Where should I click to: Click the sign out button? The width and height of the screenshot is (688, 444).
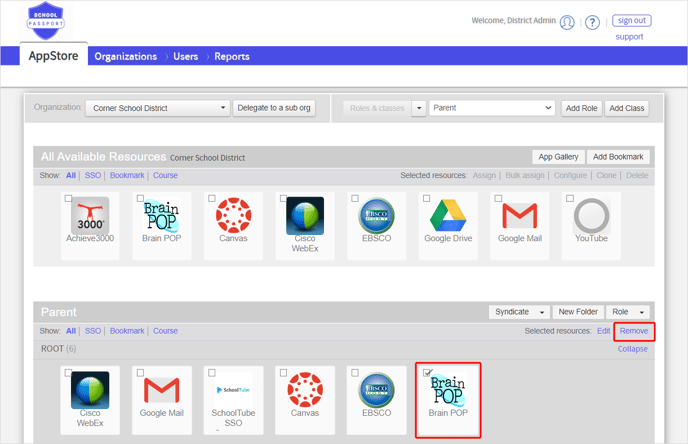pos(632,21)
